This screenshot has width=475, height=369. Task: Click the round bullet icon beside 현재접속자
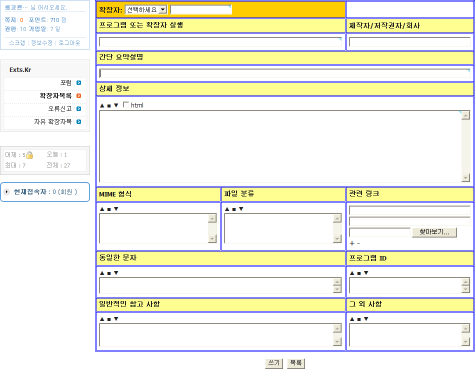(x=6, y=192)
